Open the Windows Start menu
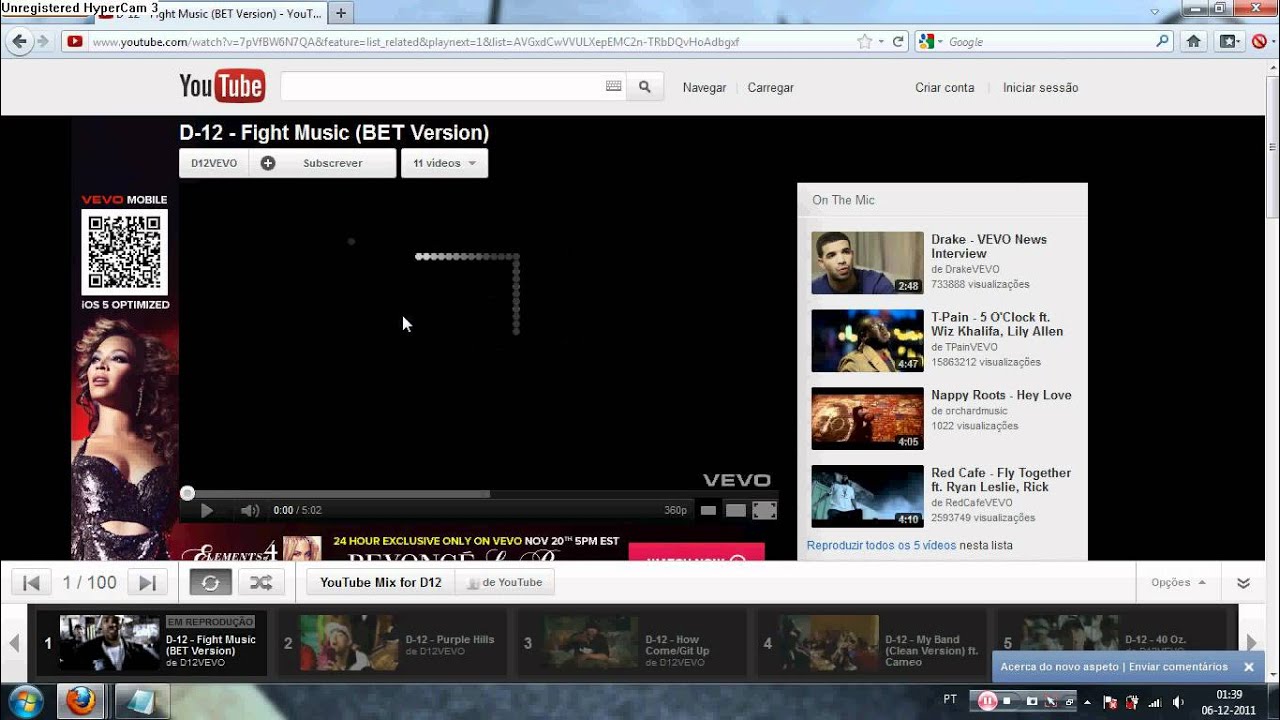1280x720 pixels. pyautogui.click(x=25, y=701)
